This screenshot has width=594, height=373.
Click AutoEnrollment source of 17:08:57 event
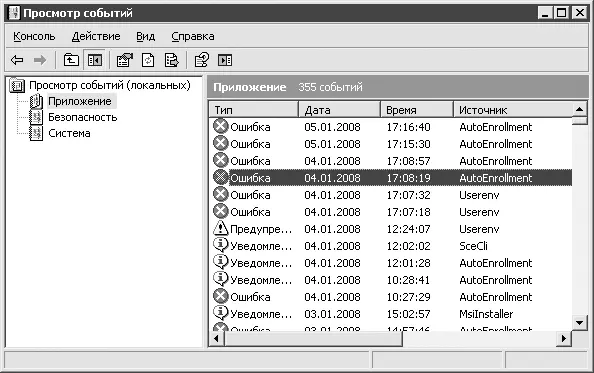point(496,161)
